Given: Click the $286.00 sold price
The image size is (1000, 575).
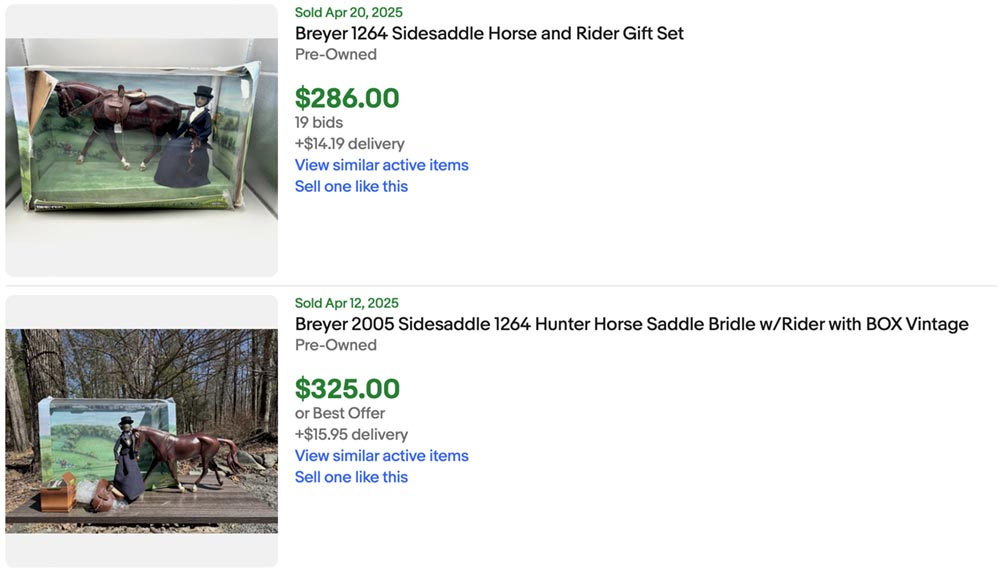Looking at the screenshot, I should (347, 98).
